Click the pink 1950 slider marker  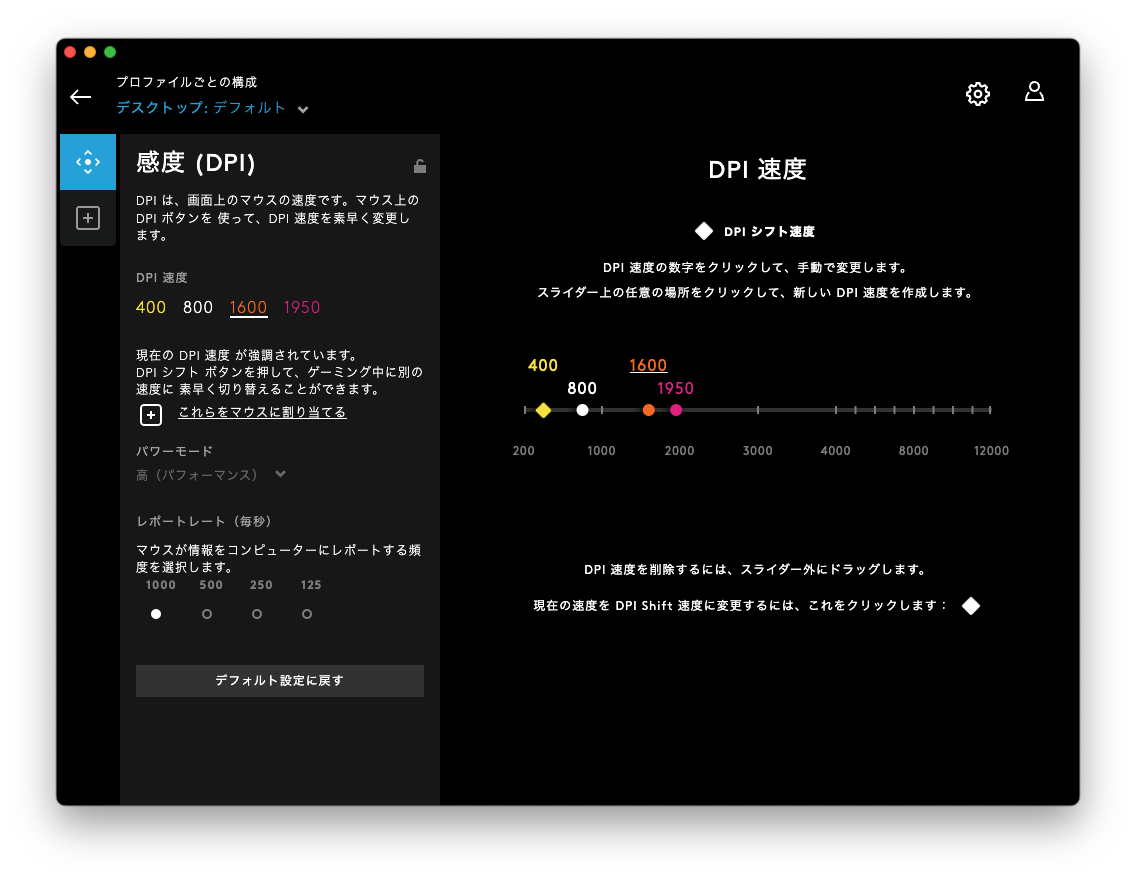(676, 410)
